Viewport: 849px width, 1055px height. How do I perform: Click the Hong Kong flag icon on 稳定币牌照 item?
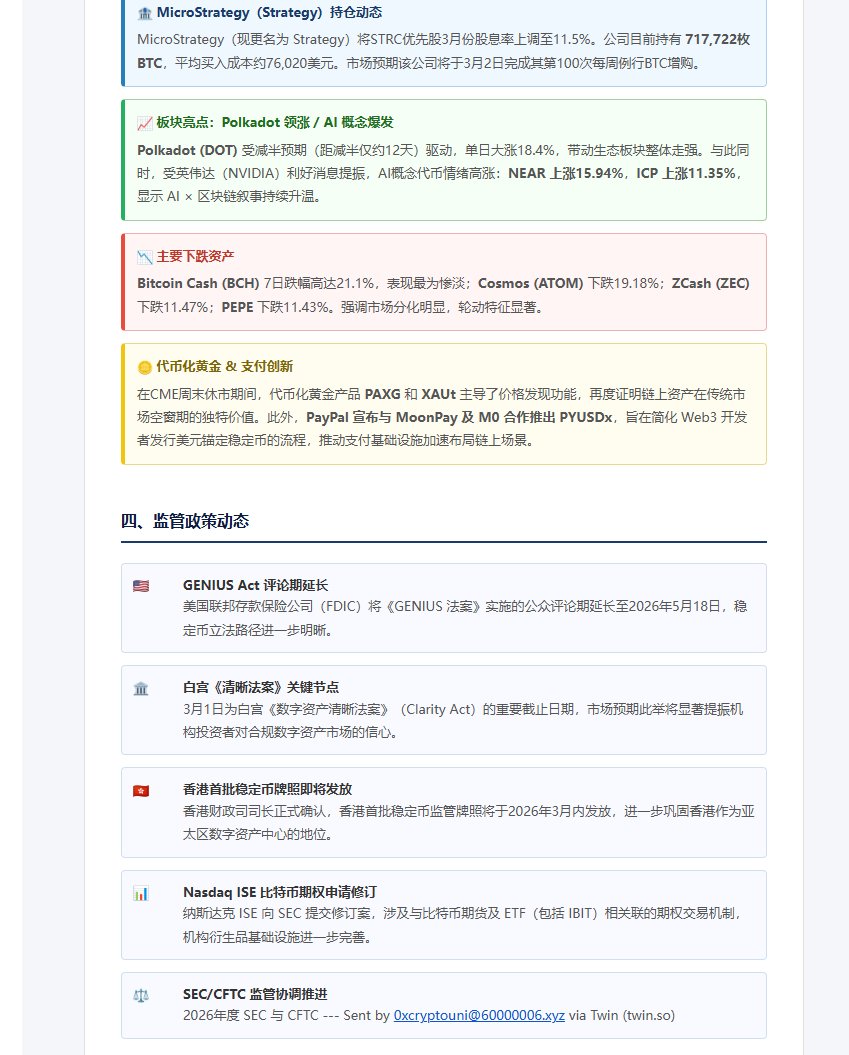click(x=140, y=790)
